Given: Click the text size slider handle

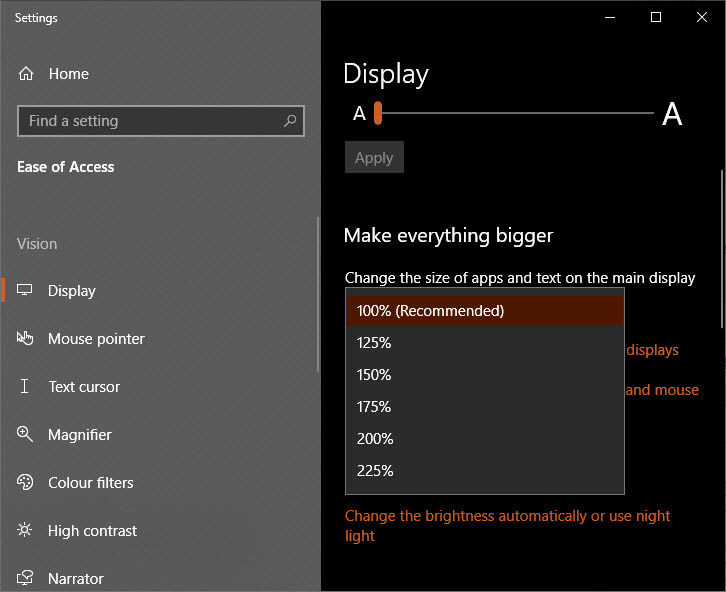Looking at the screenshot, I should pyautogui.click(x=378, y=113).
